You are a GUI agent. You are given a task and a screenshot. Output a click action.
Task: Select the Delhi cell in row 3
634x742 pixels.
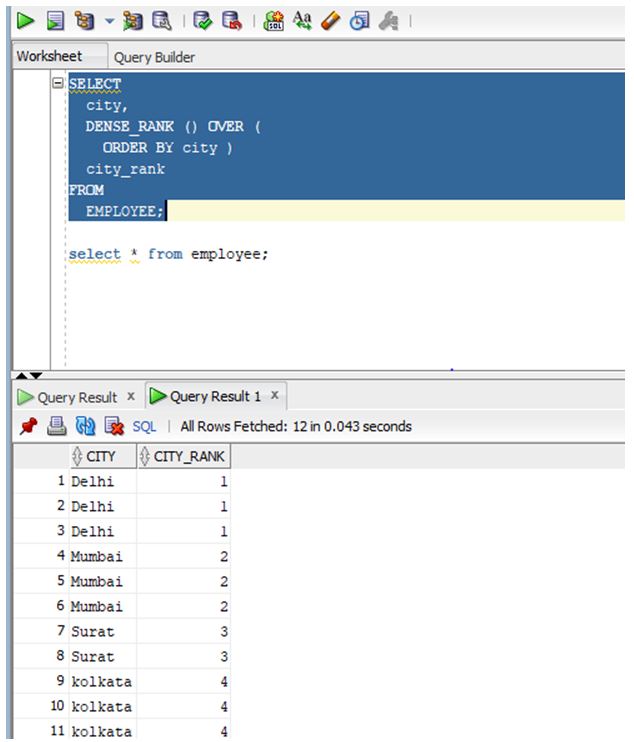tap(103, 531)
